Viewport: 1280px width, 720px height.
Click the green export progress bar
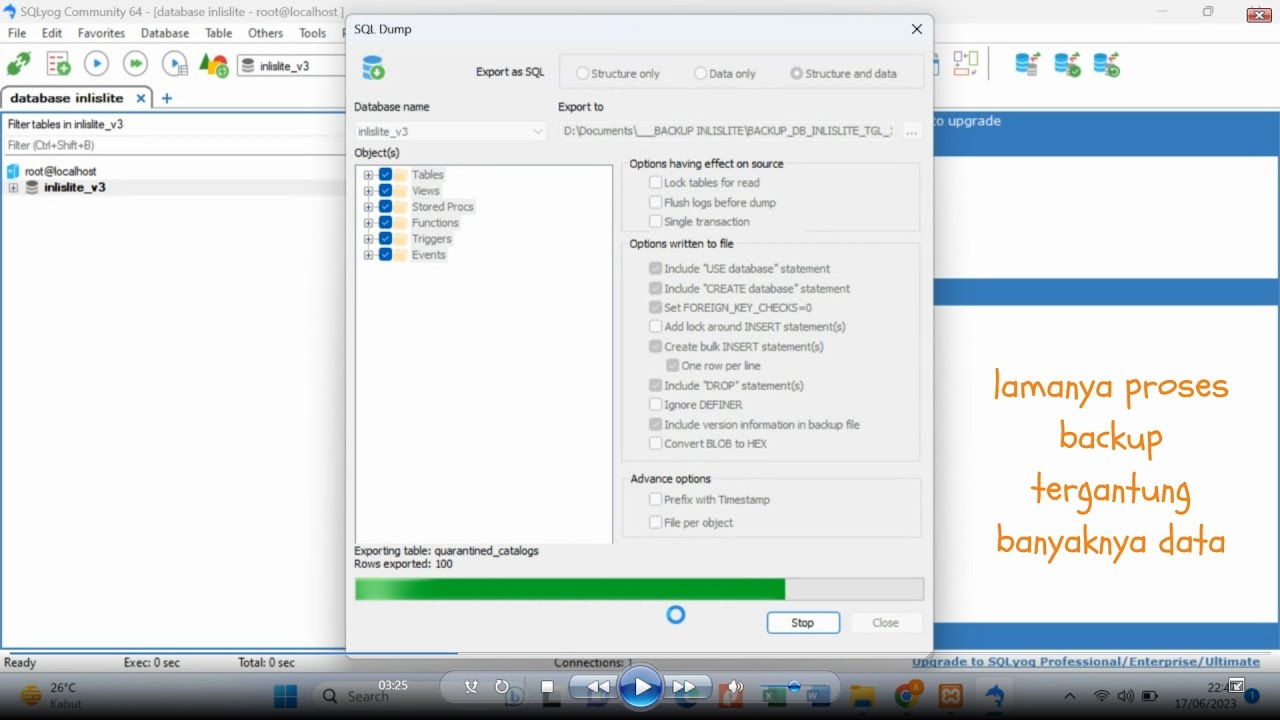click(x=639, y=589)
